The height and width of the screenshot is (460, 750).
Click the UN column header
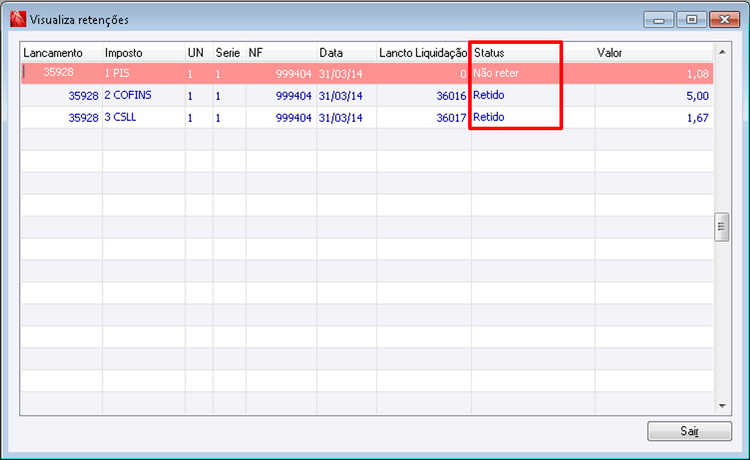coord(199,53)
